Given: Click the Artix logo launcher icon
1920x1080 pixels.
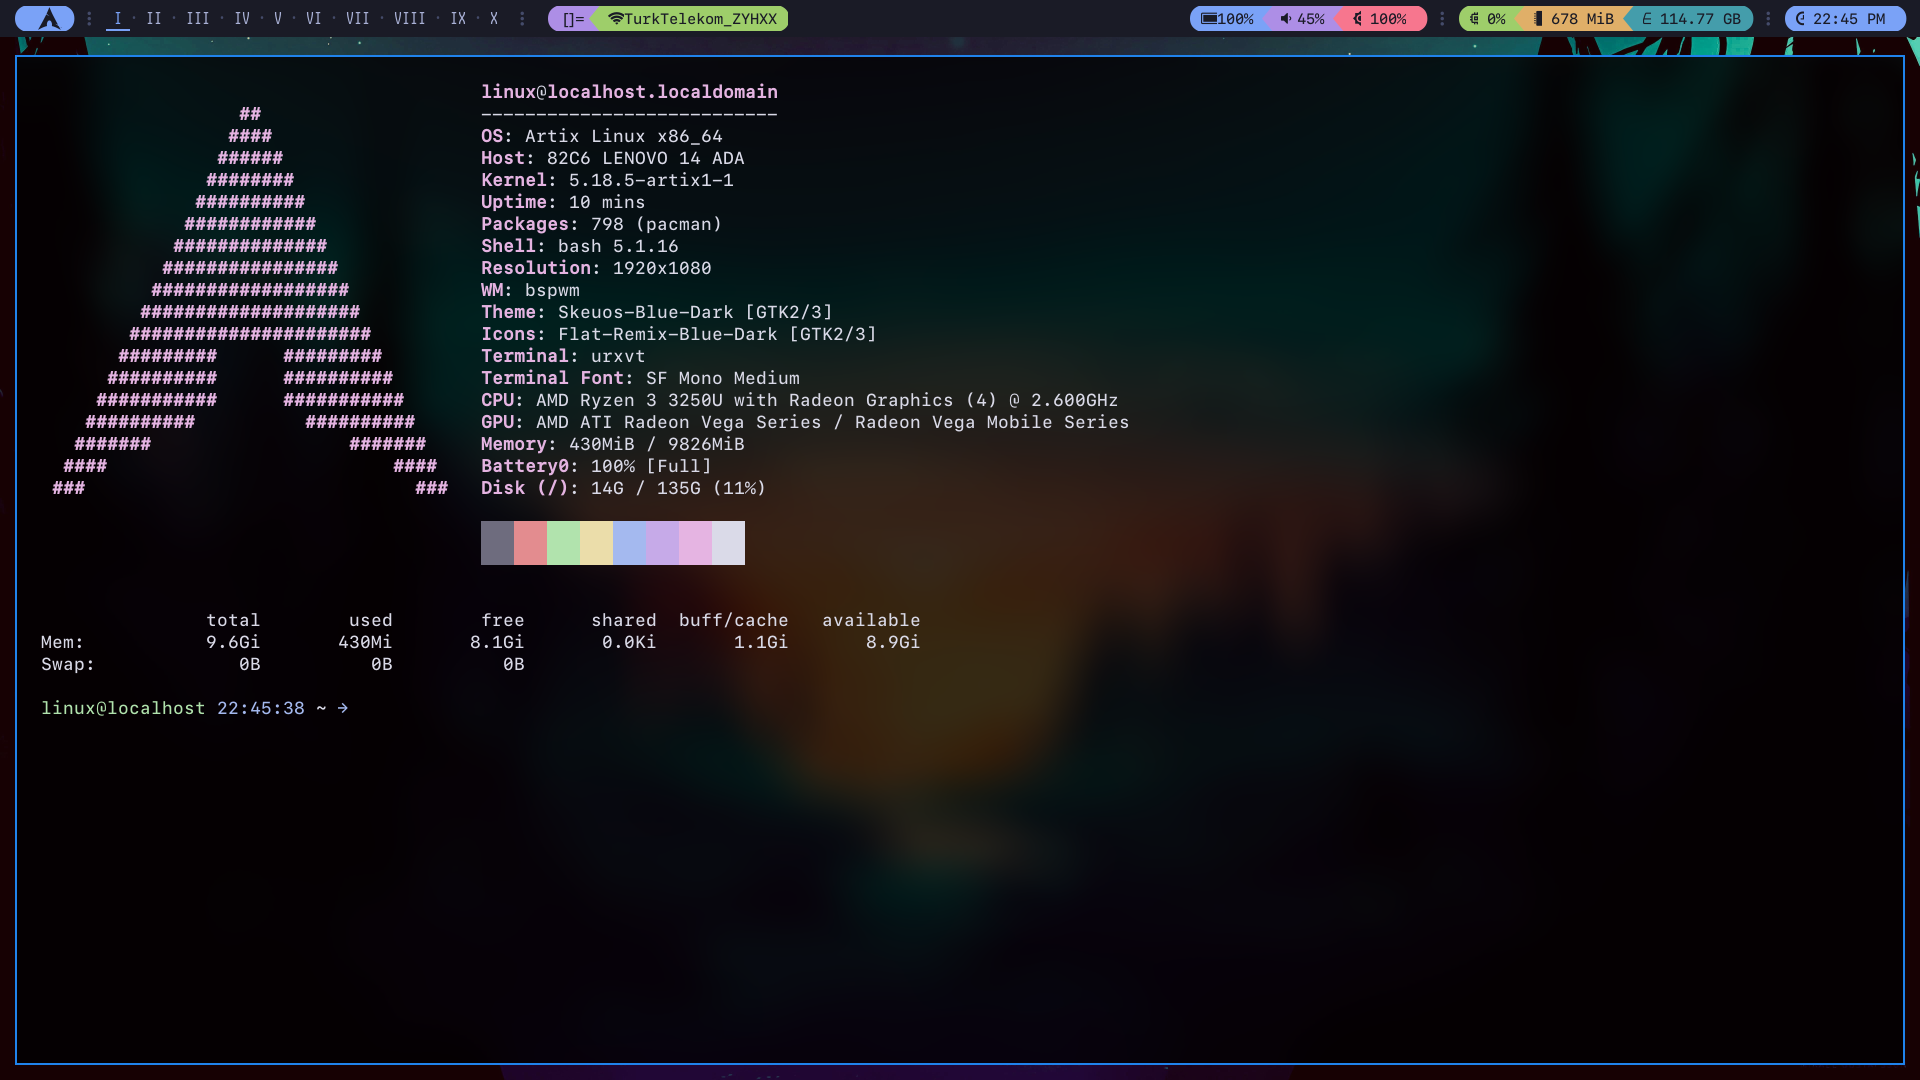Looking at the screenshot, I should click(x=47, y=19).
